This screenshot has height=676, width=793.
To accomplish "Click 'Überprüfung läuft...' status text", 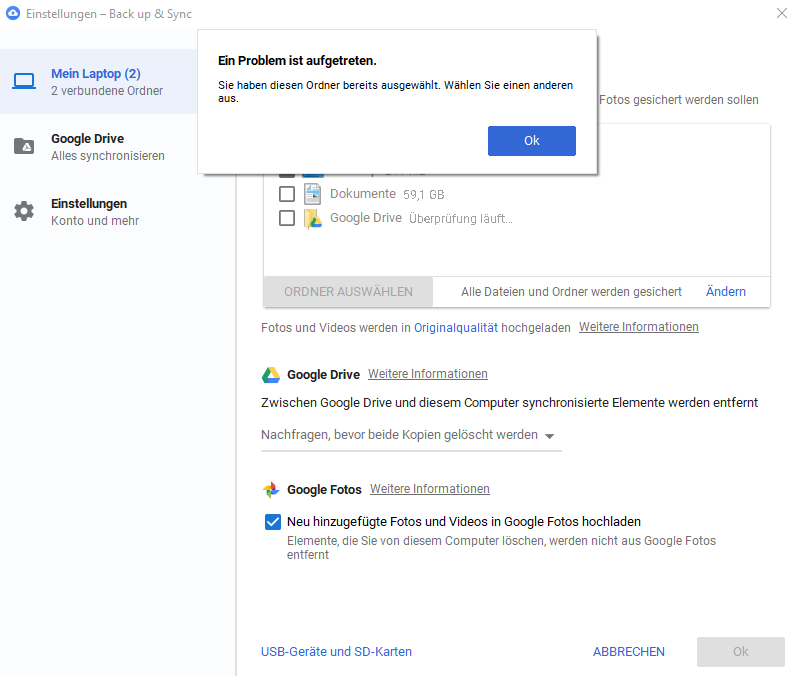I will tap(461, 218).
